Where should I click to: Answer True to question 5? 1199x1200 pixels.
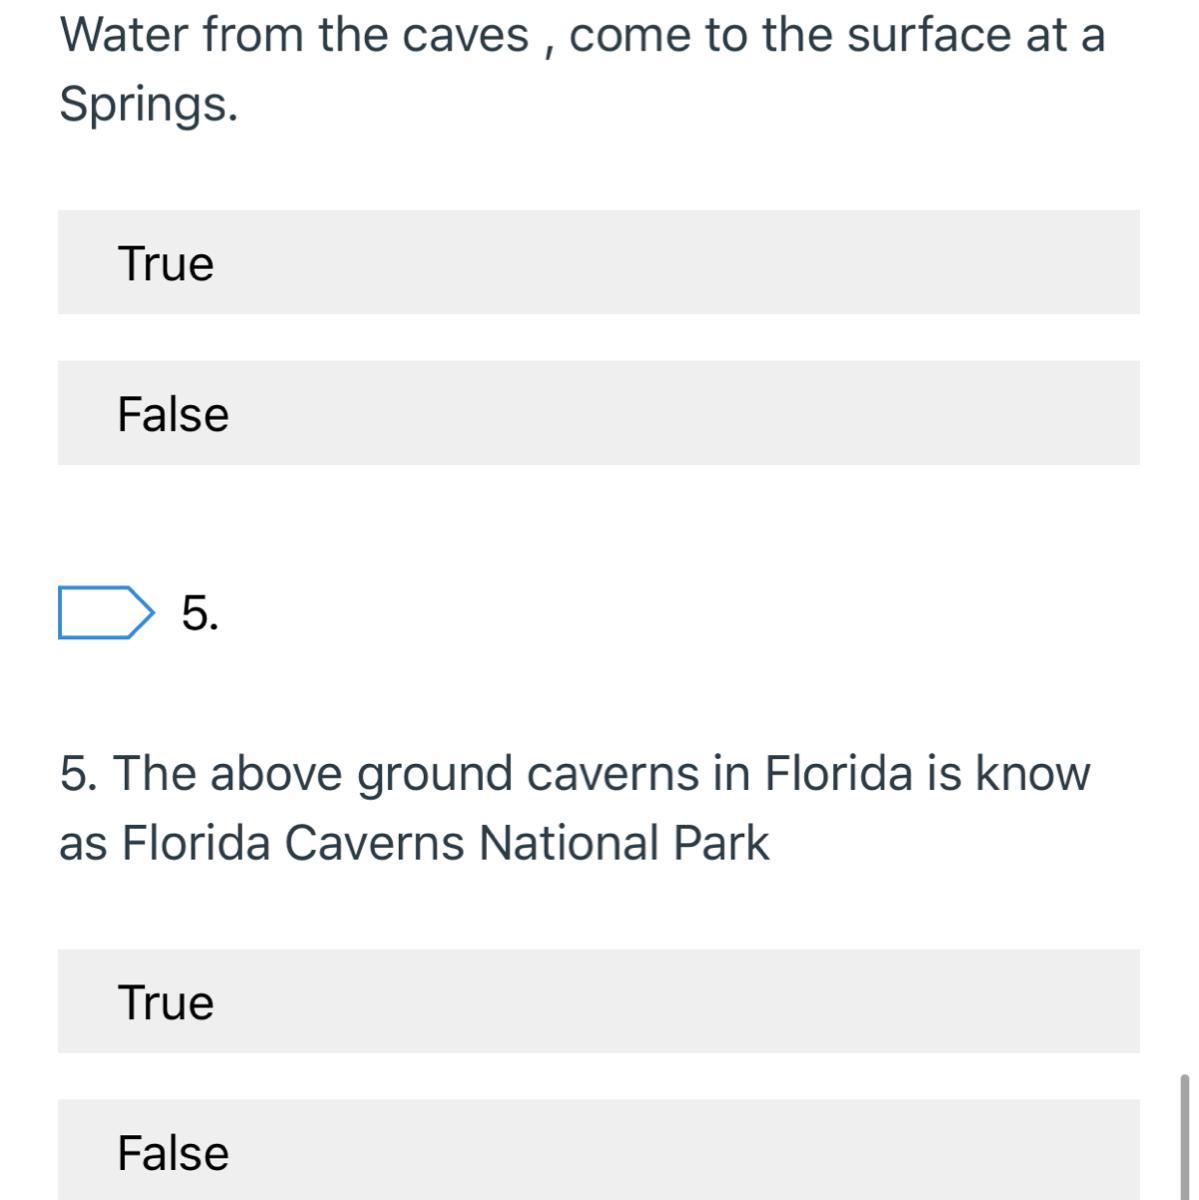(598, 1001)
